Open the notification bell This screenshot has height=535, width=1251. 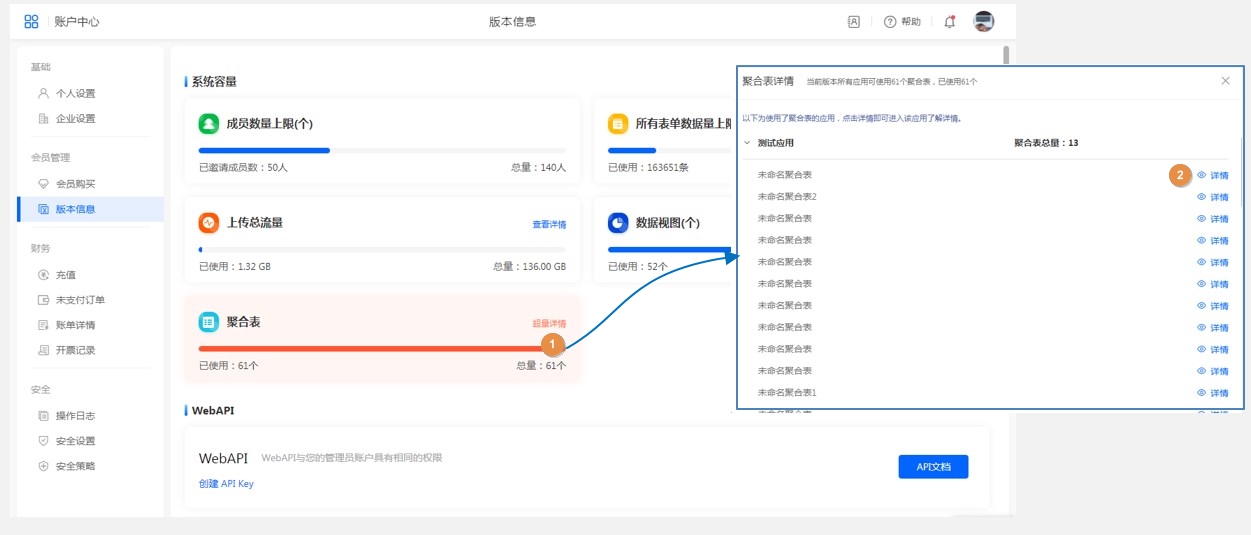click(950, 22)
